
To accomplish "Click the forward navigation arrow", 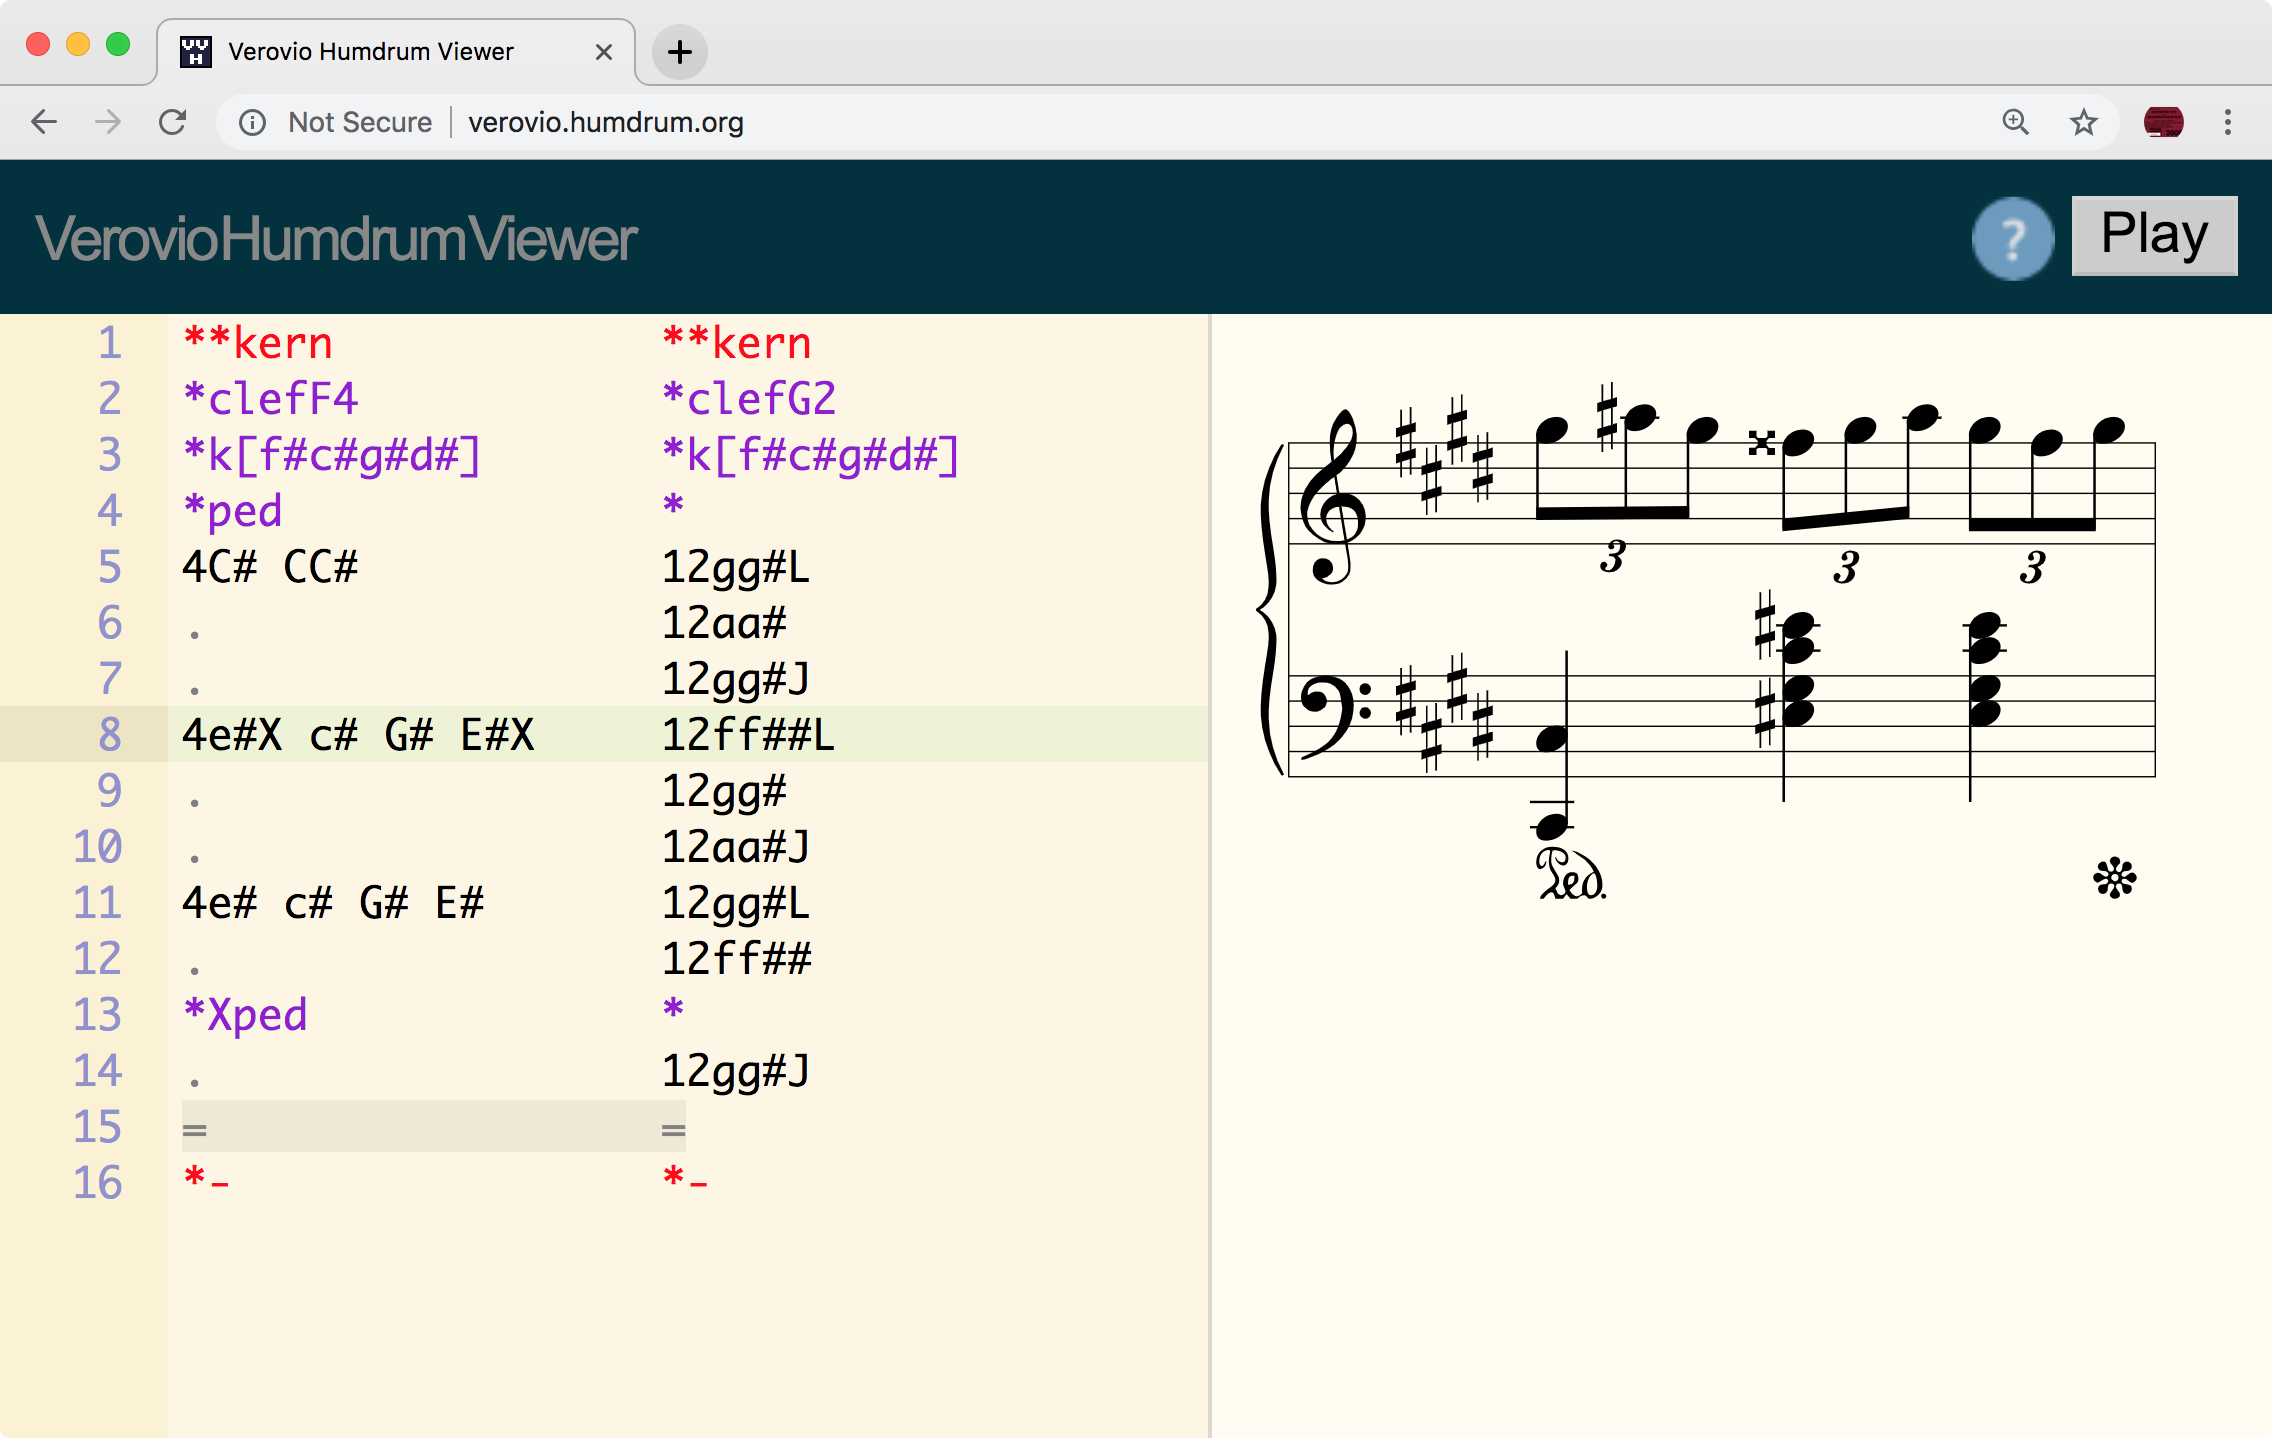I will click(106, 122).
